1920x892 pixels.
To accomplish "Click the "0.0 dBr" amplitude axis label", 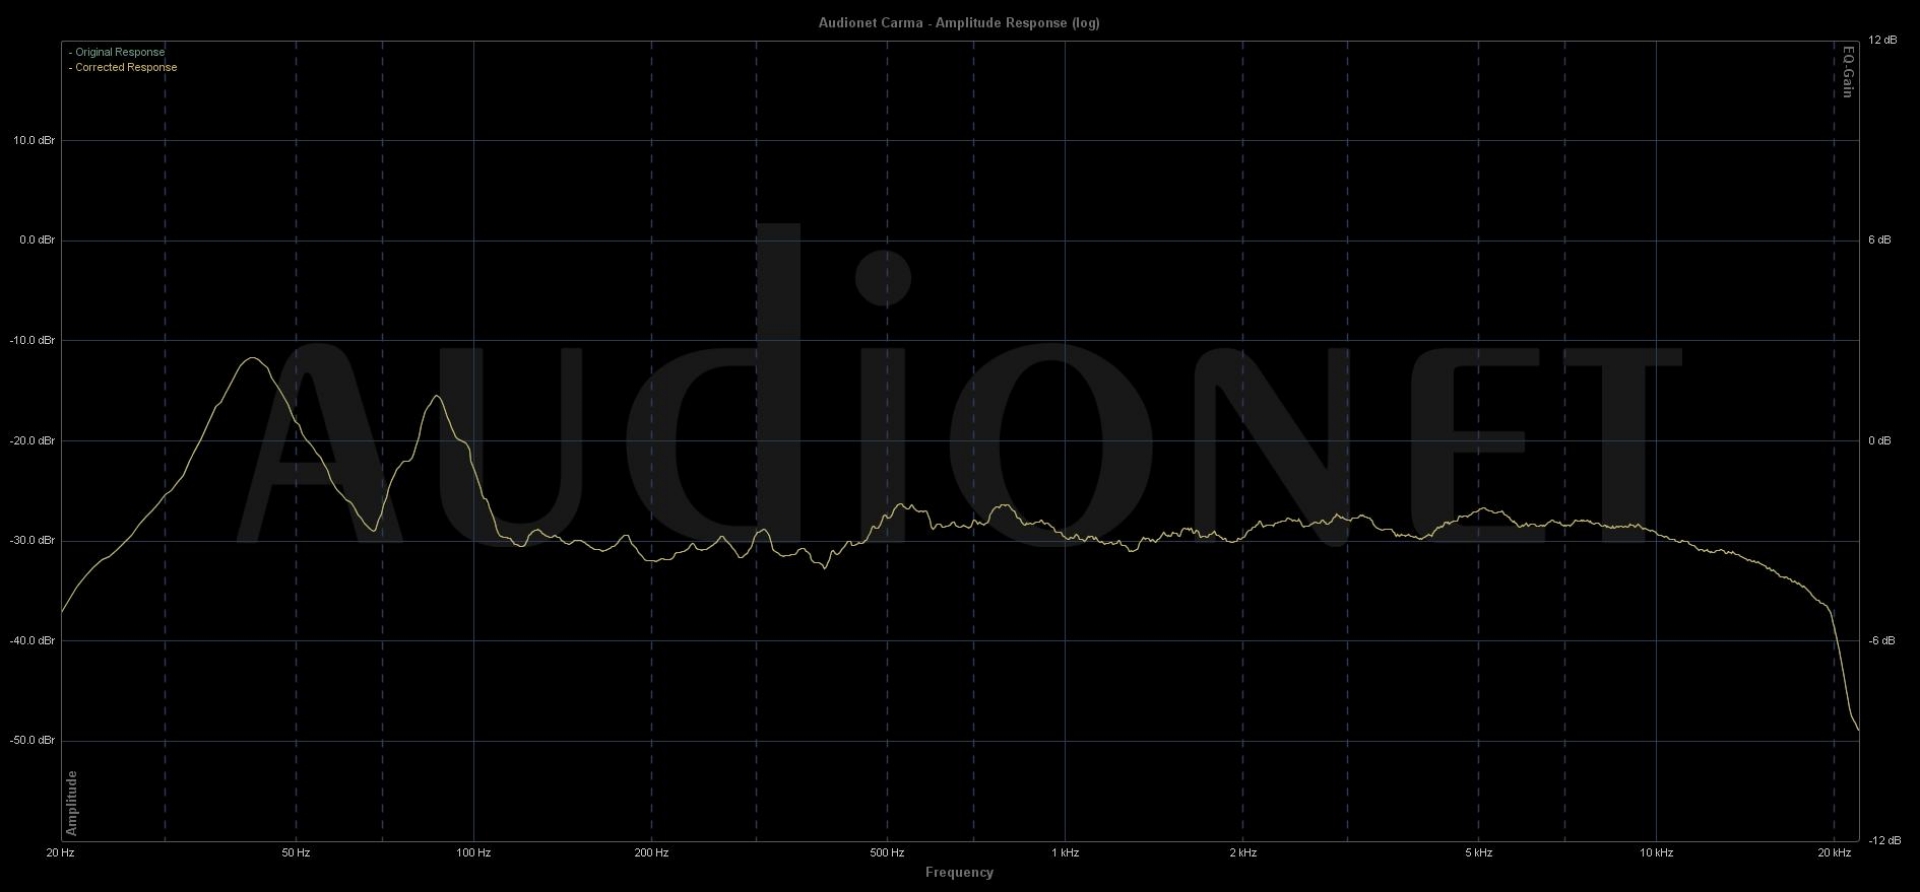I will (37, 240).
